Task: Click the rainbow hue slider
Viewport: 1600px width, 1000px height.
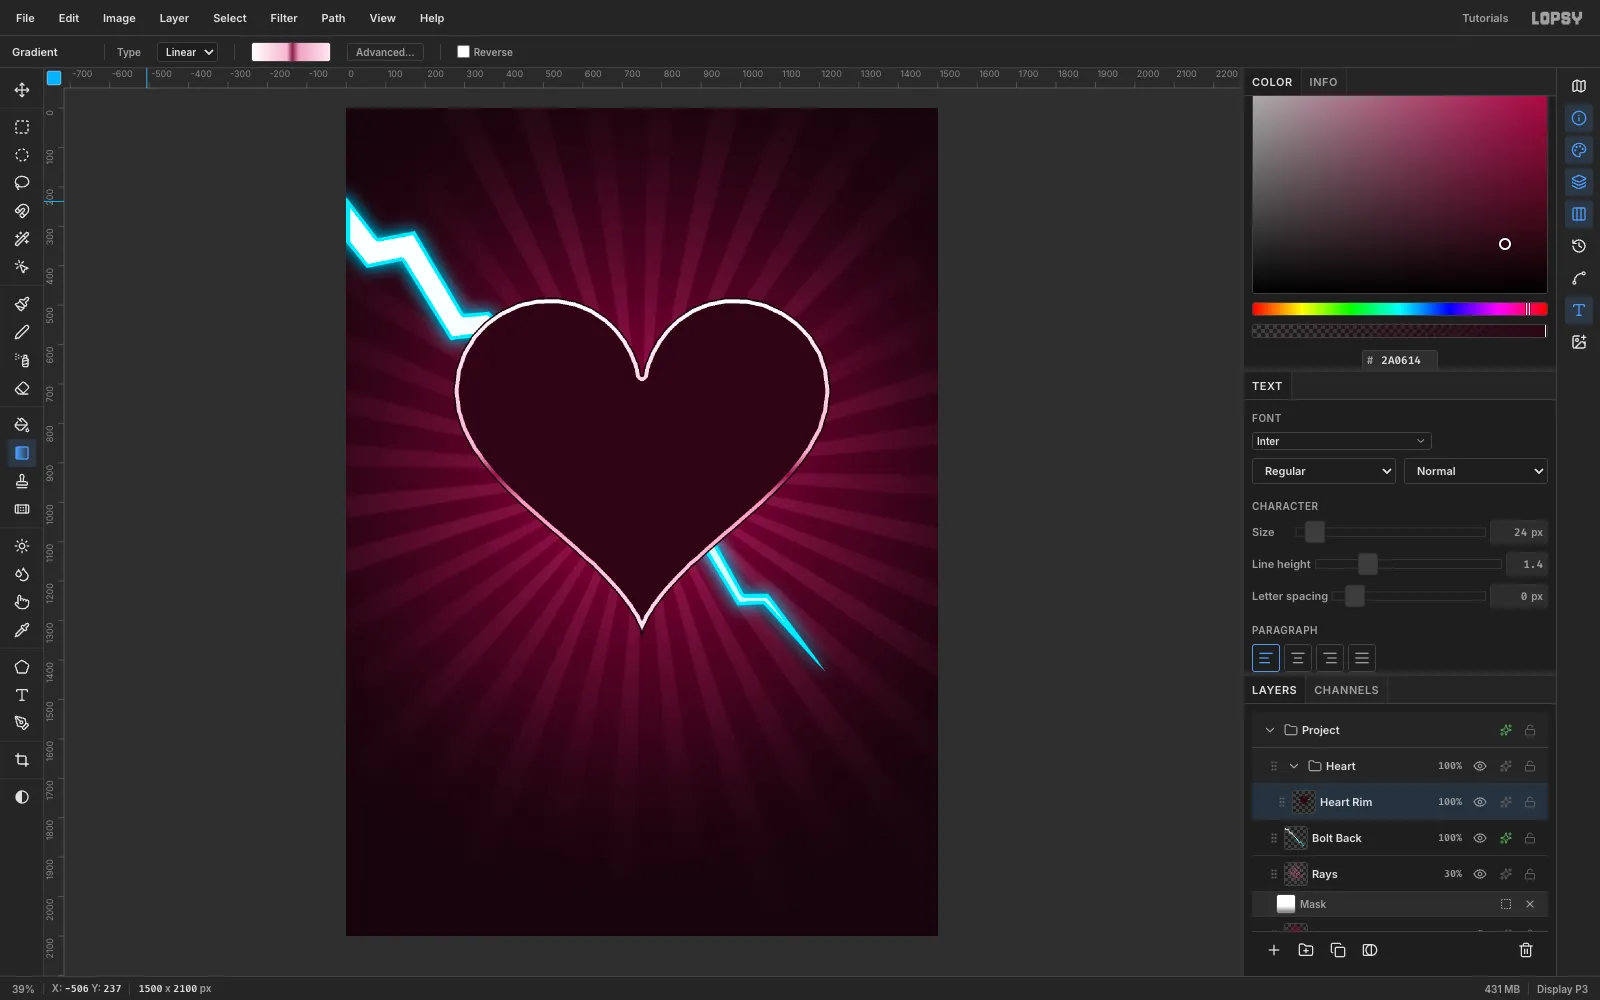Action: (x=1400, y=309)
